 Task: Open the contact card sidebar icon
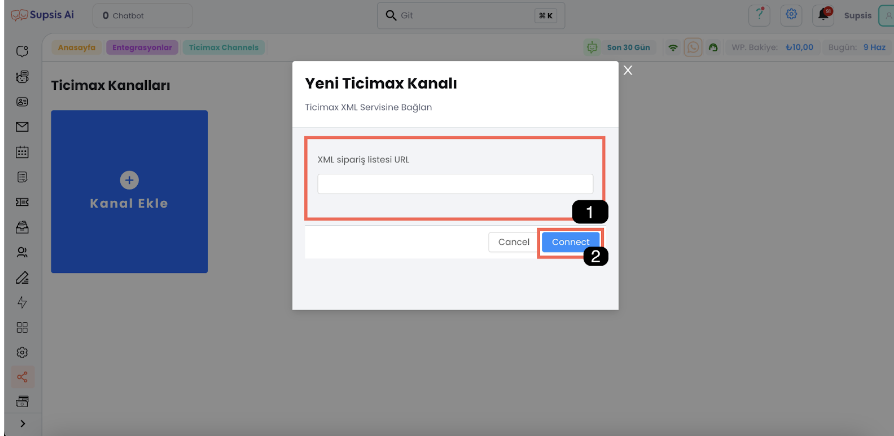click(22, 102)
